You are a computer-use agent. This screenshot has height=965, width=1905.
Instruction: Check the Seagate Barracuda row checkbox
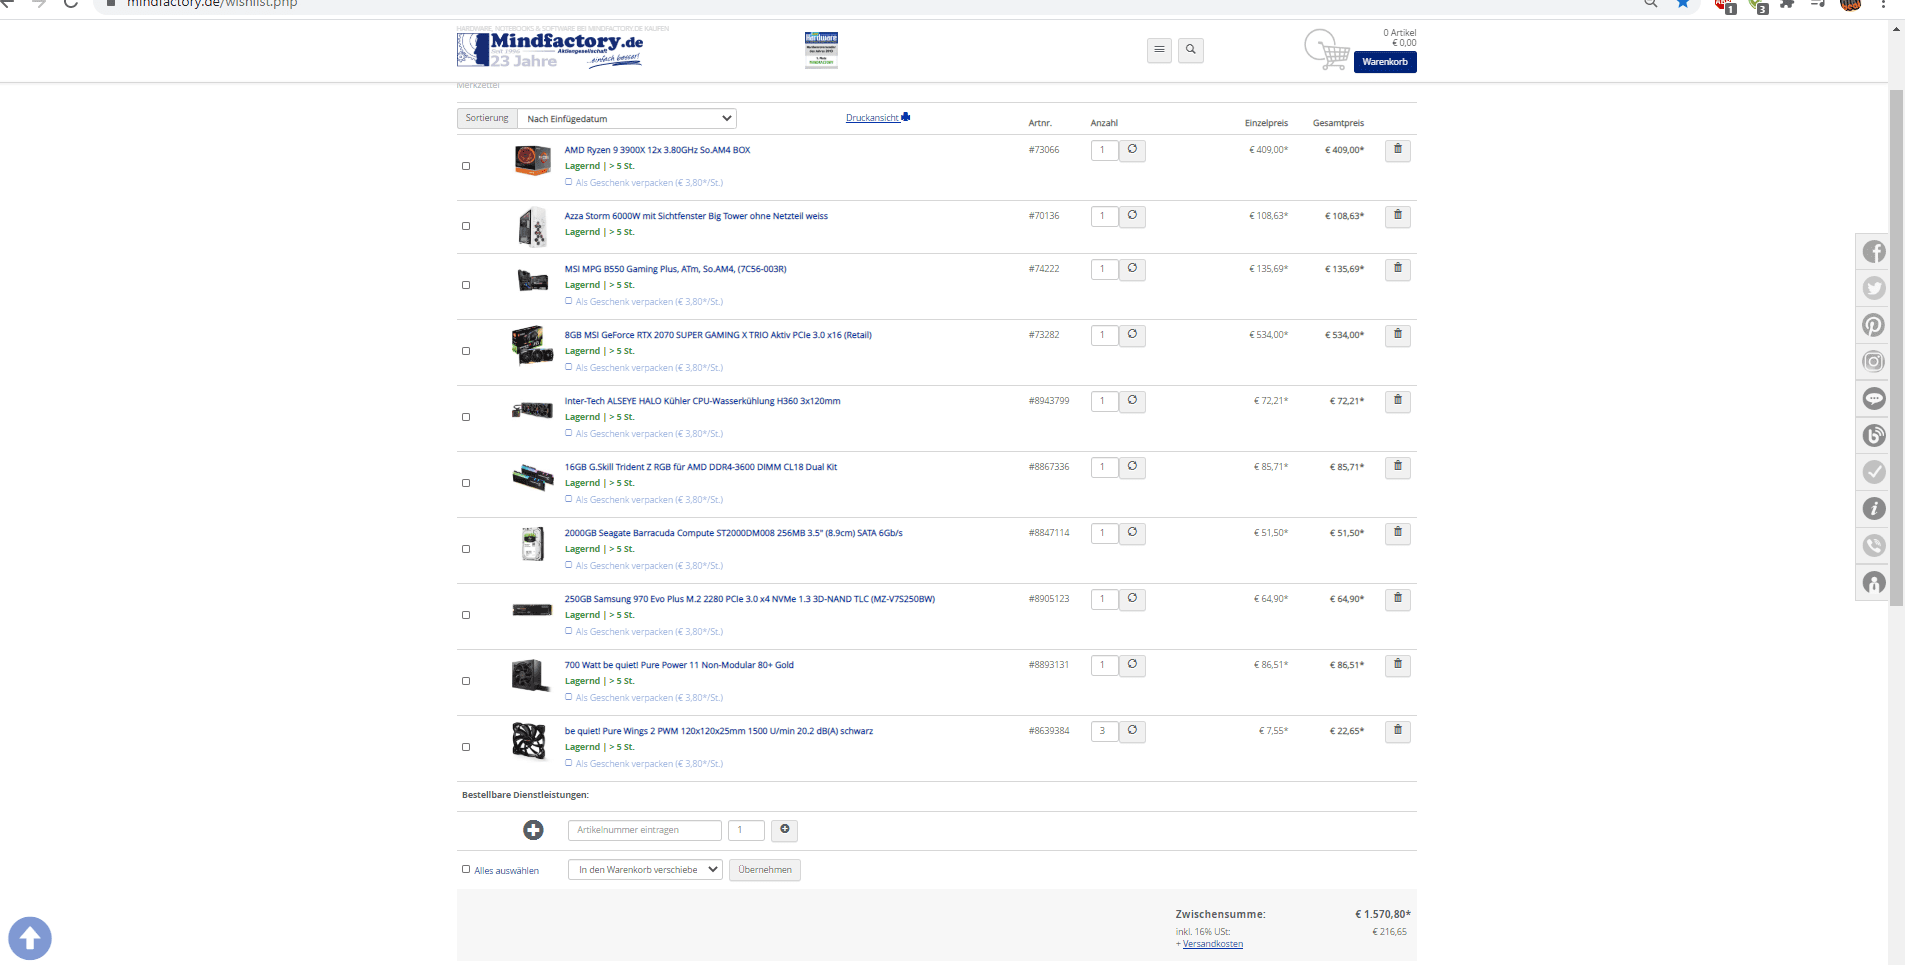click(466, 549)
